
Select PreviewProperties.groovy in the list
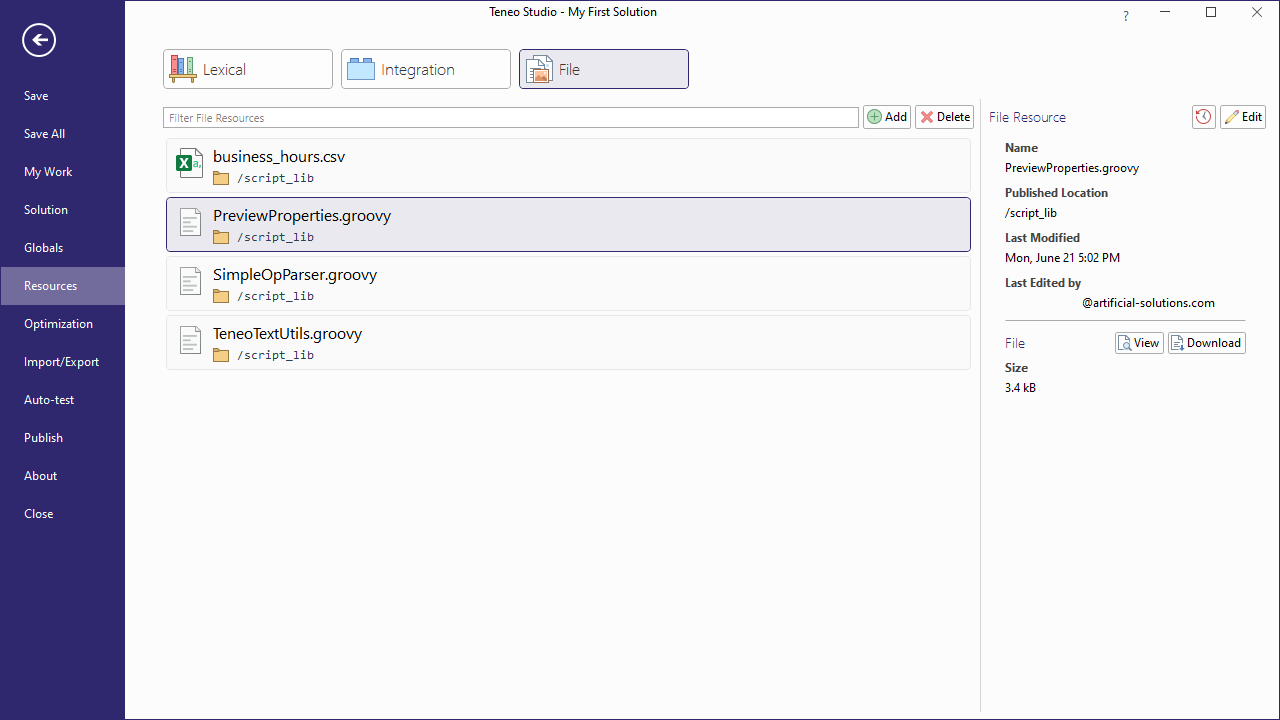click(x=568, y=225)
